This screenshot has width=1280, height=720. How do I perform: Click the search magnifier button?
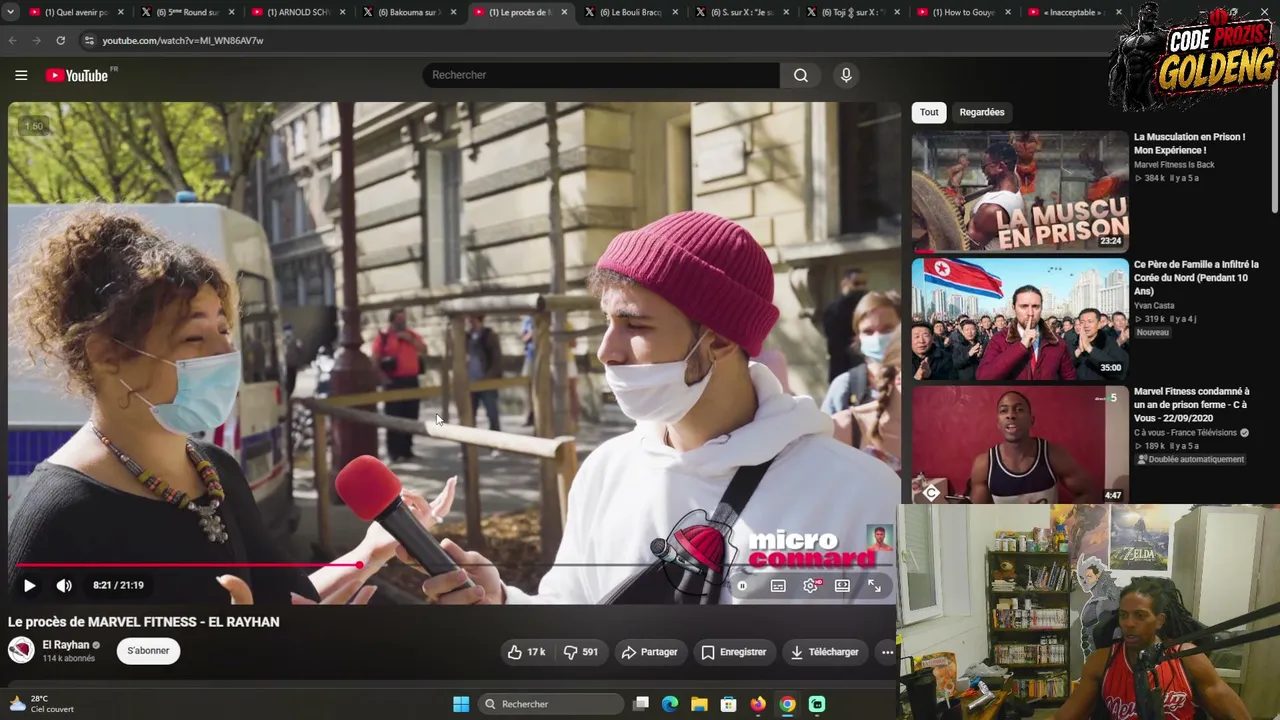pyautogui.click(x=801, y=75)
